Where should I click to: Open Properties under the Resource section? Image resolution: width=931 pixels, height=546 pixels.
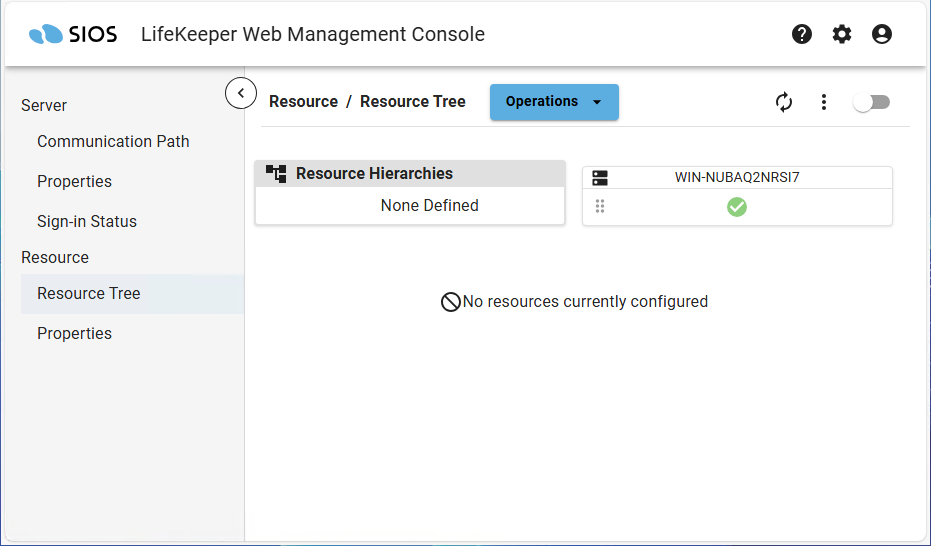click(x=74, y=333)
